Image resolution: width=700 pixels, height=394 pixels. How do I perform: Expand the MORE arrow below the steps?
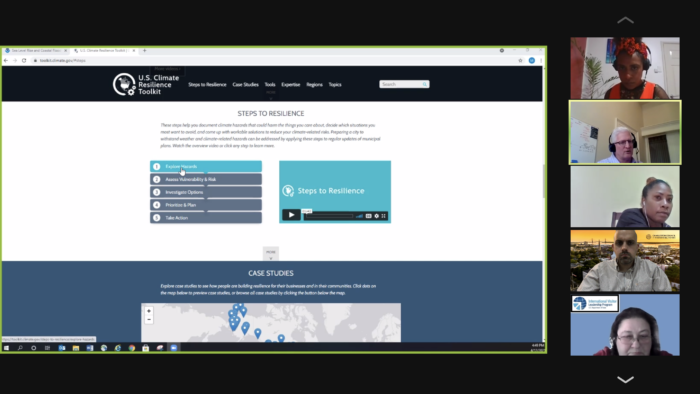(x=271, y=254)
